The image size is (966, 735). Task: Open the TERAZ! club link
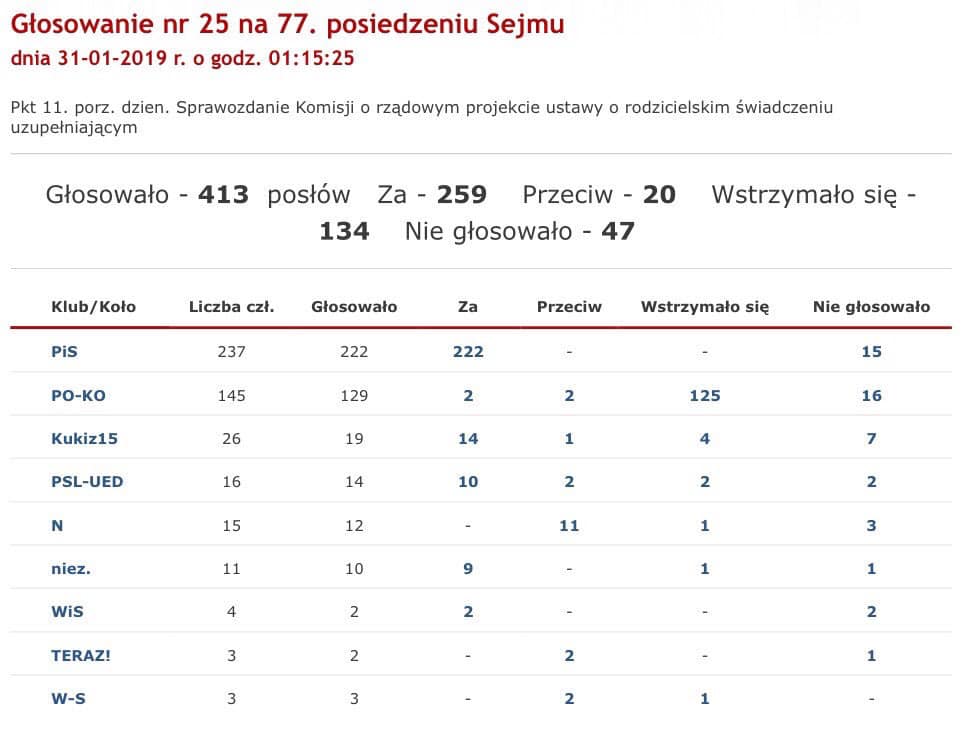tap(80, 655)
